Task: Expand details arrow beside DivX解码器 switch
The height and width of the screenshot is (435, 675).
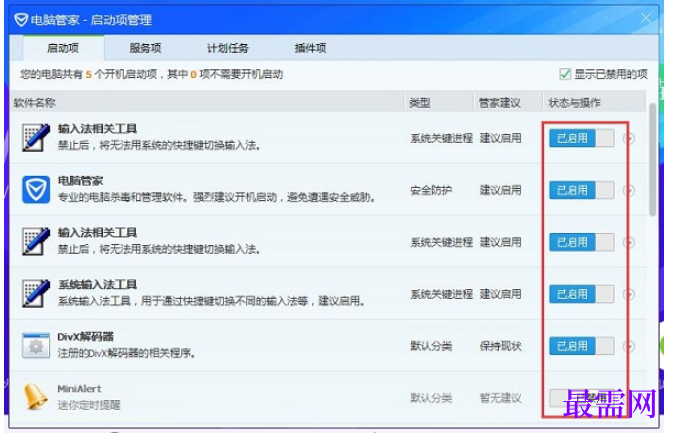Action: [x=629, y=346]
